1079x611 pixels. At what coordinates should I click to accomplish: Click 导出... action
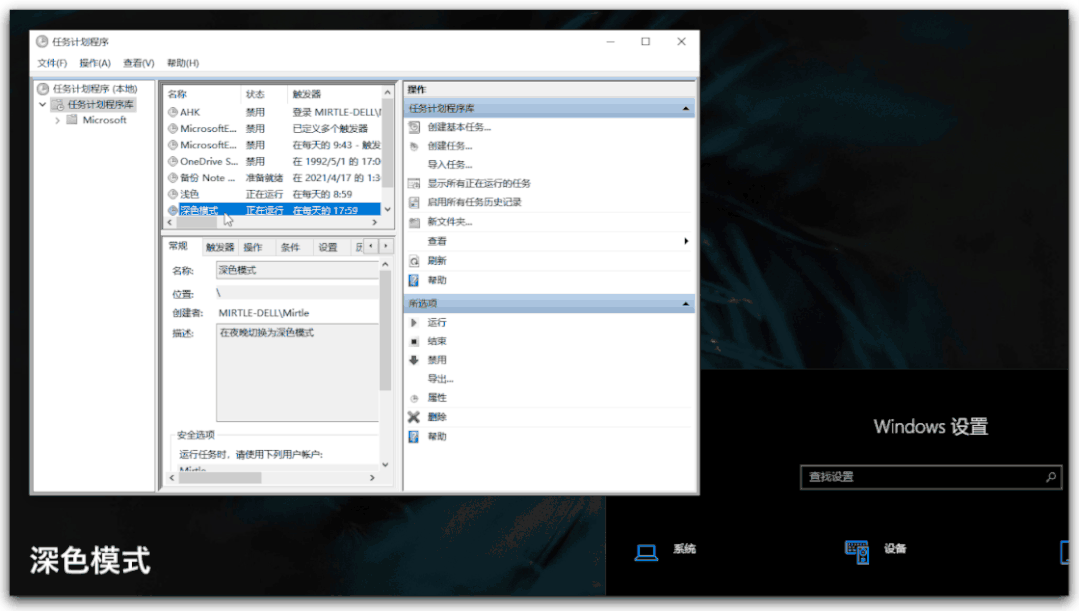point(440,379)
